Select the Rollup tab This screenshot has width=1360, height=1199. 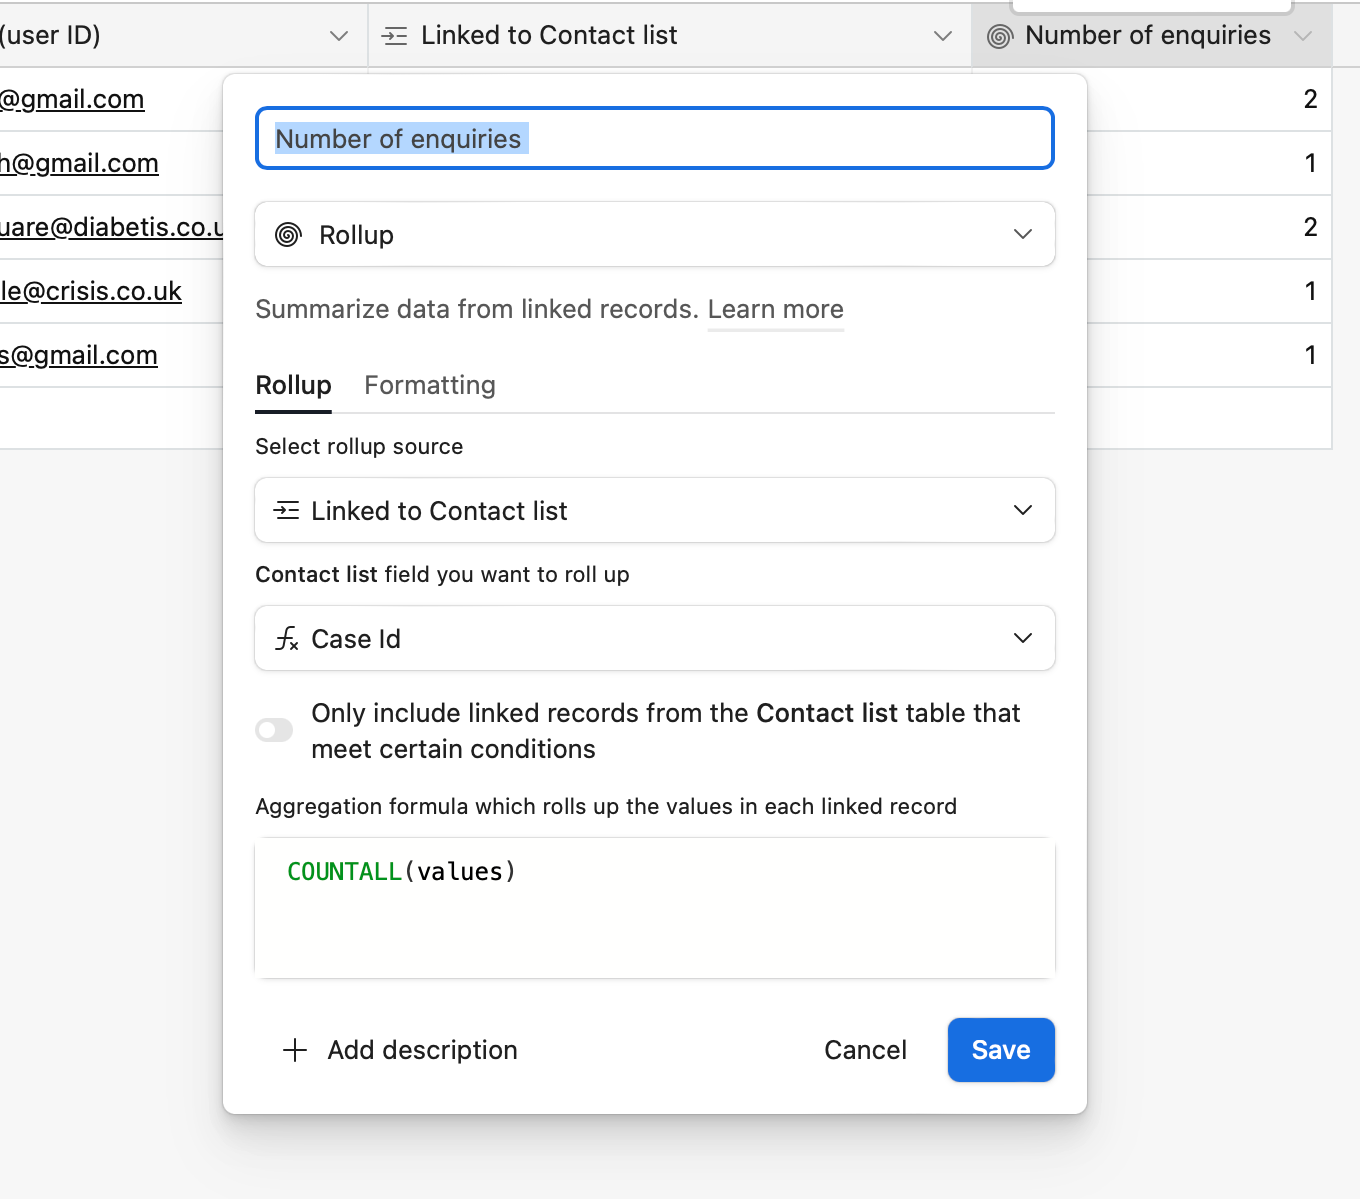[x=293, y=386]
